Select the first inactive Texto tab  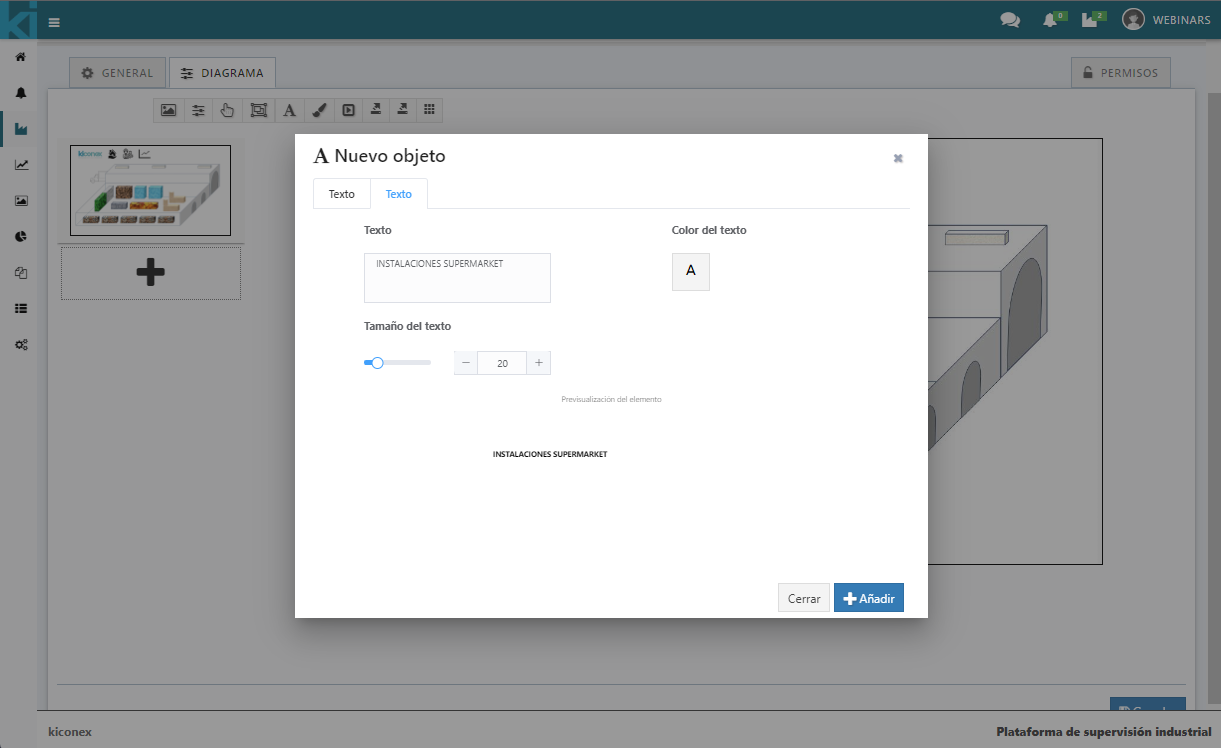(x=341, y=194)
